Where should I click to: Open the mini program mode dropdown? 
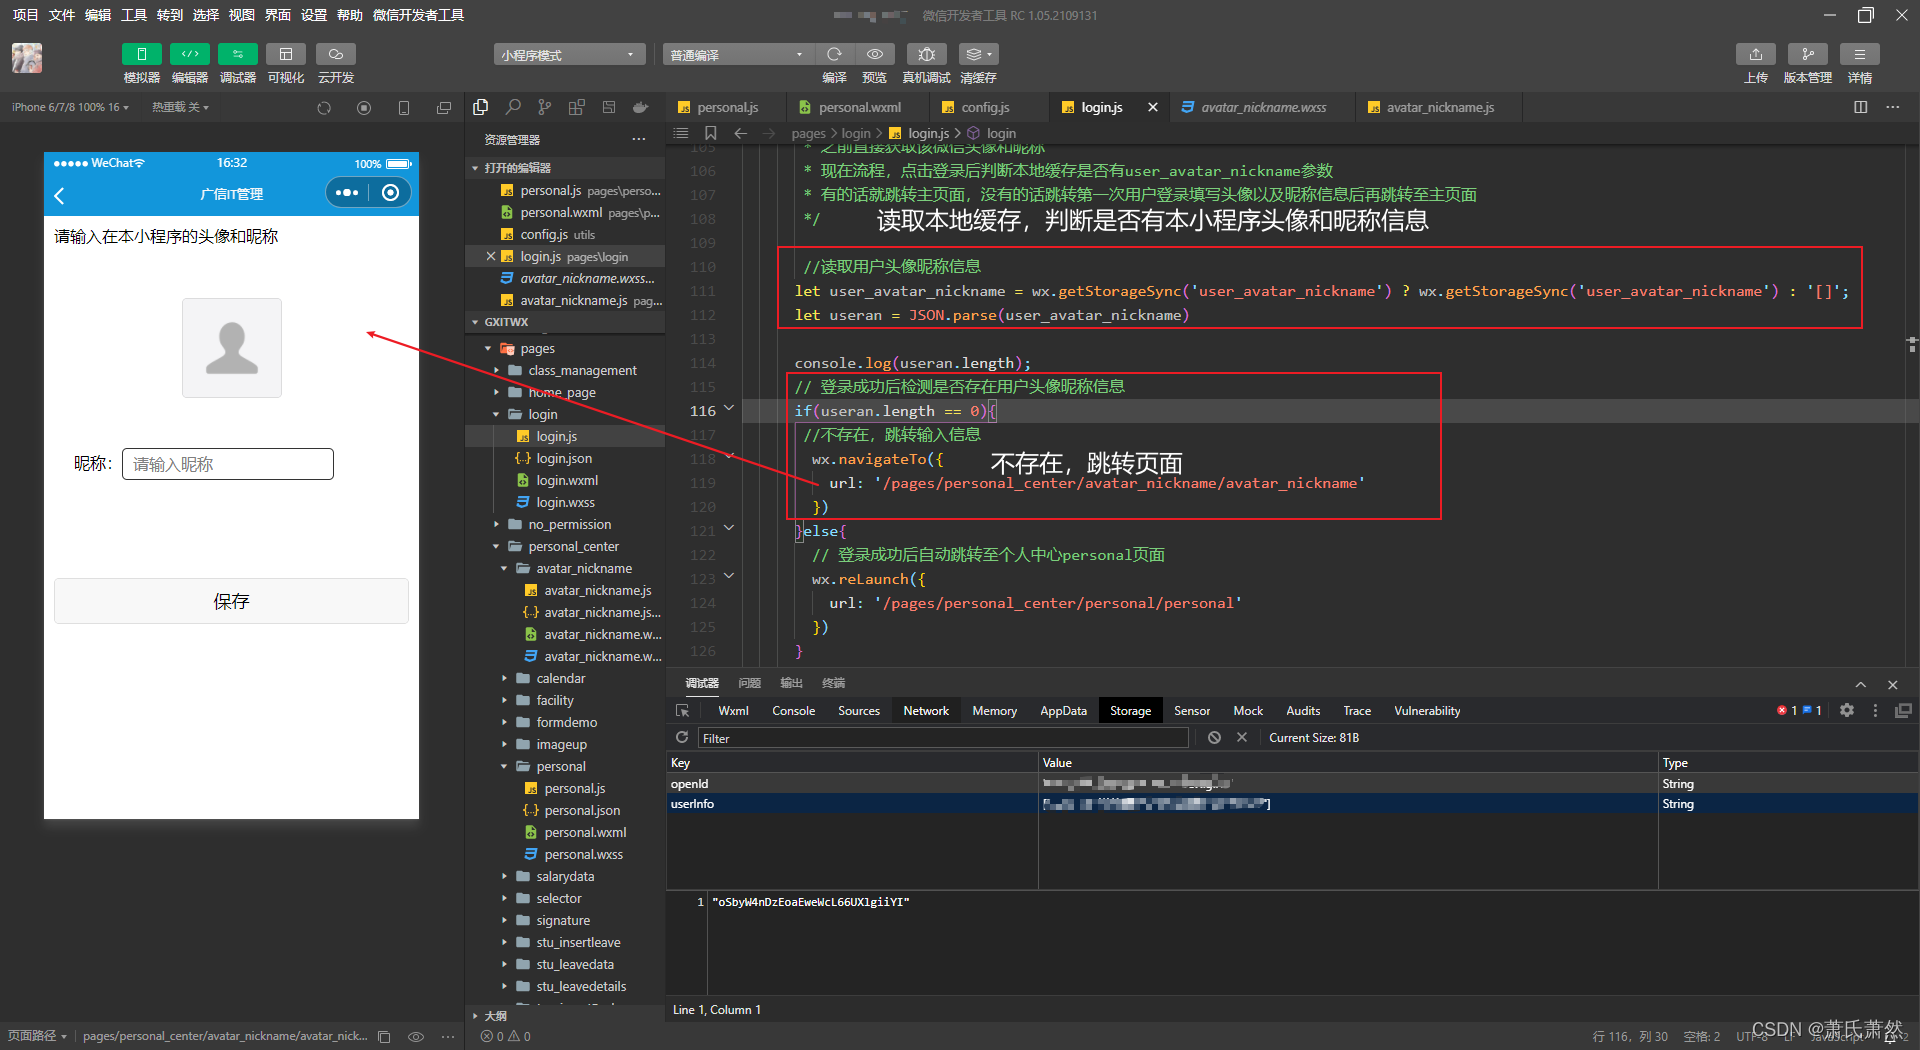569,55
